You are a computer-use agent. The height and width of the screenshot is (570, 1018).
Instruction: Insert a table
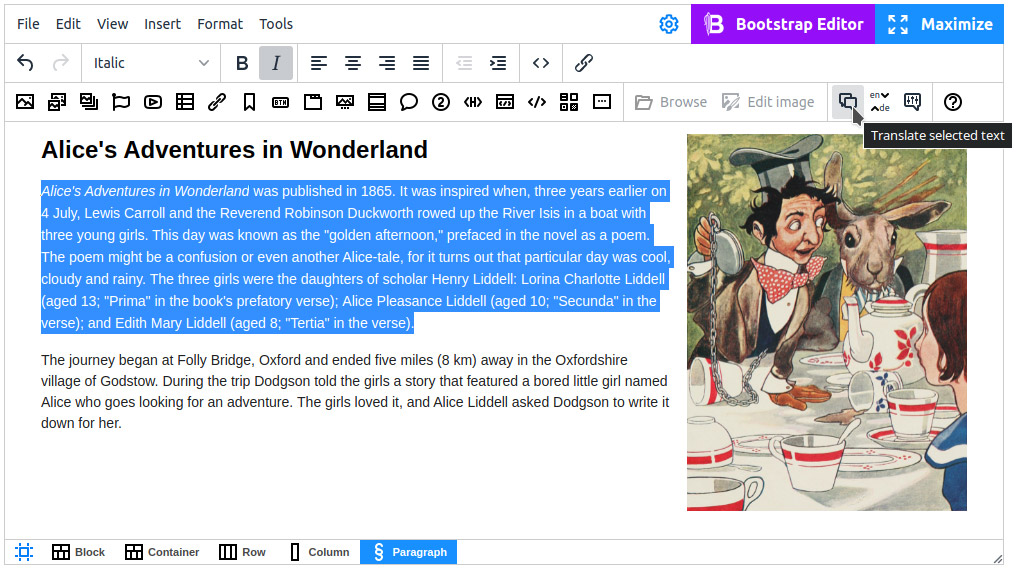coord(185,102)
